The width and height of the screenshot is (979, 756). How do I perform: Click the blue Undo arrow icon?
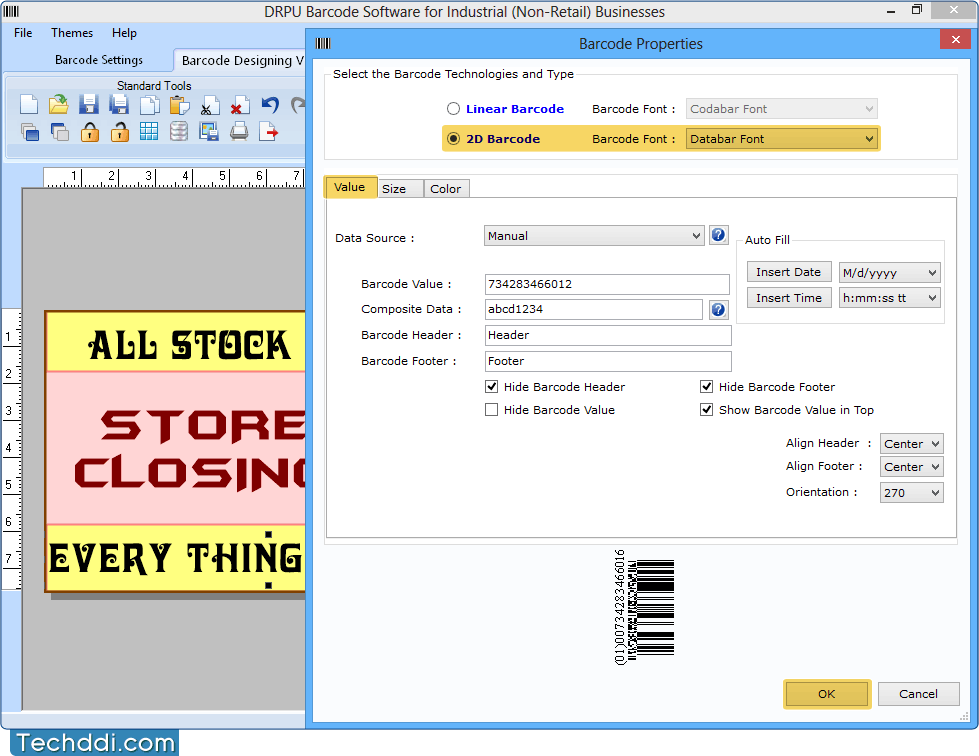pos(270,104)
